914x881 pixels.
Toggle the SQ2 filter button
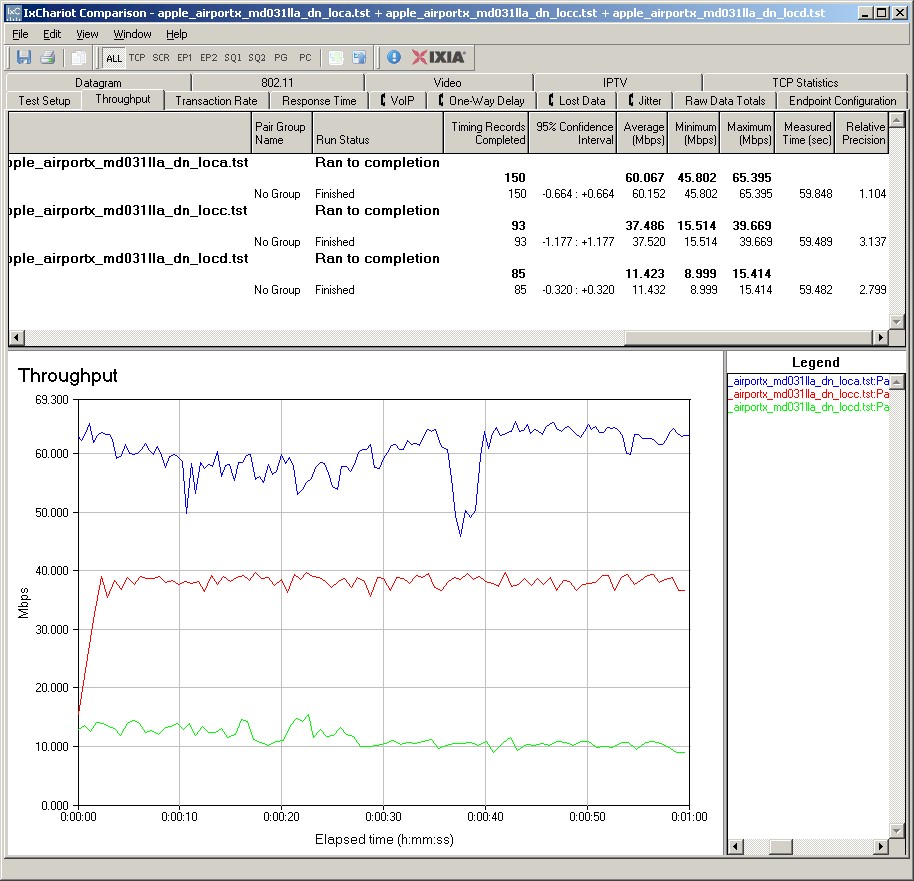pyautogui.click(x=256, y=58)
